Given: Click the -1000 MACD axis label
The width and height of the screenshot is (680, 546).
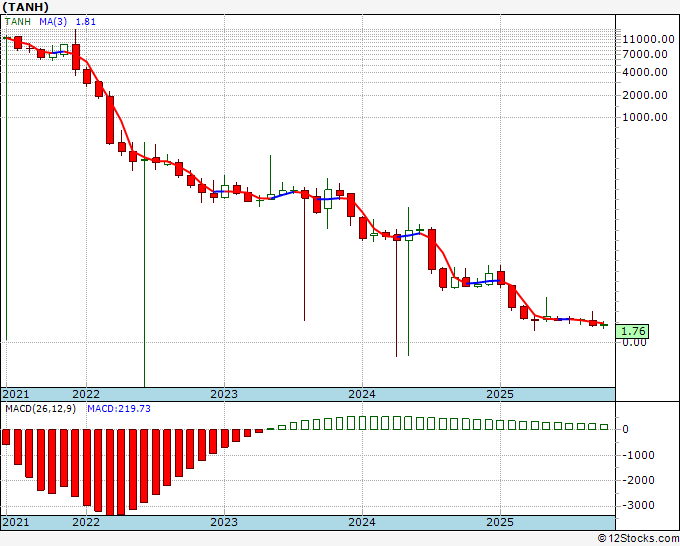Looking at the screenshot, I should tap(638, 455).
